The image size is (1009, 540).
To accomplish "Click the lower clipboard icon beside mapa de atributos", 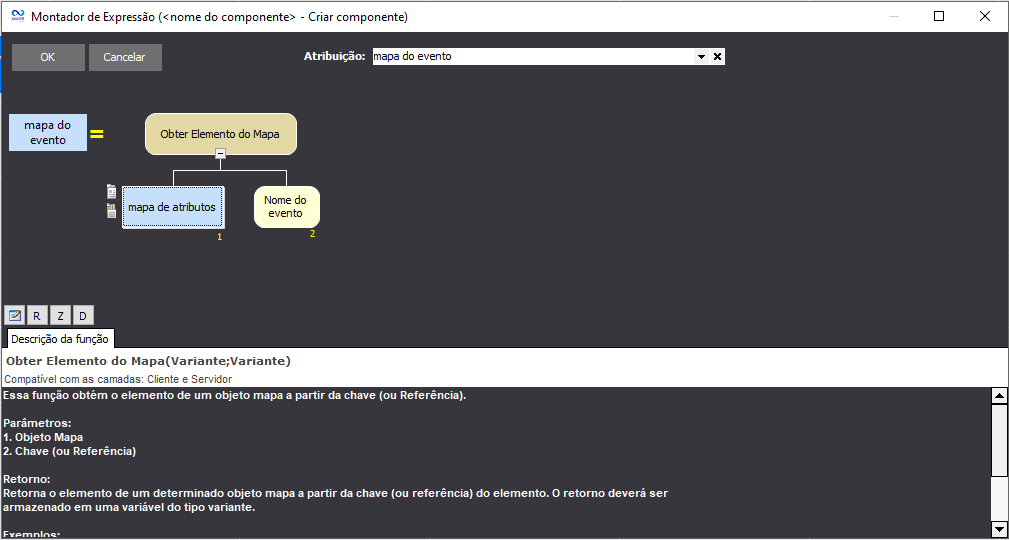I will pos(111,210).
